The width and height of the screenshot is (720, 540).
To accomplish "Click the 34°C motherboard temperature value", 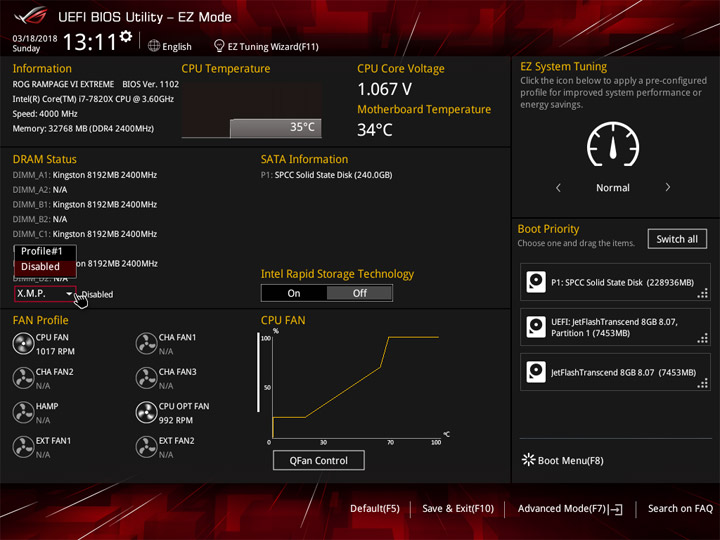I will click(x=375, y=130).
